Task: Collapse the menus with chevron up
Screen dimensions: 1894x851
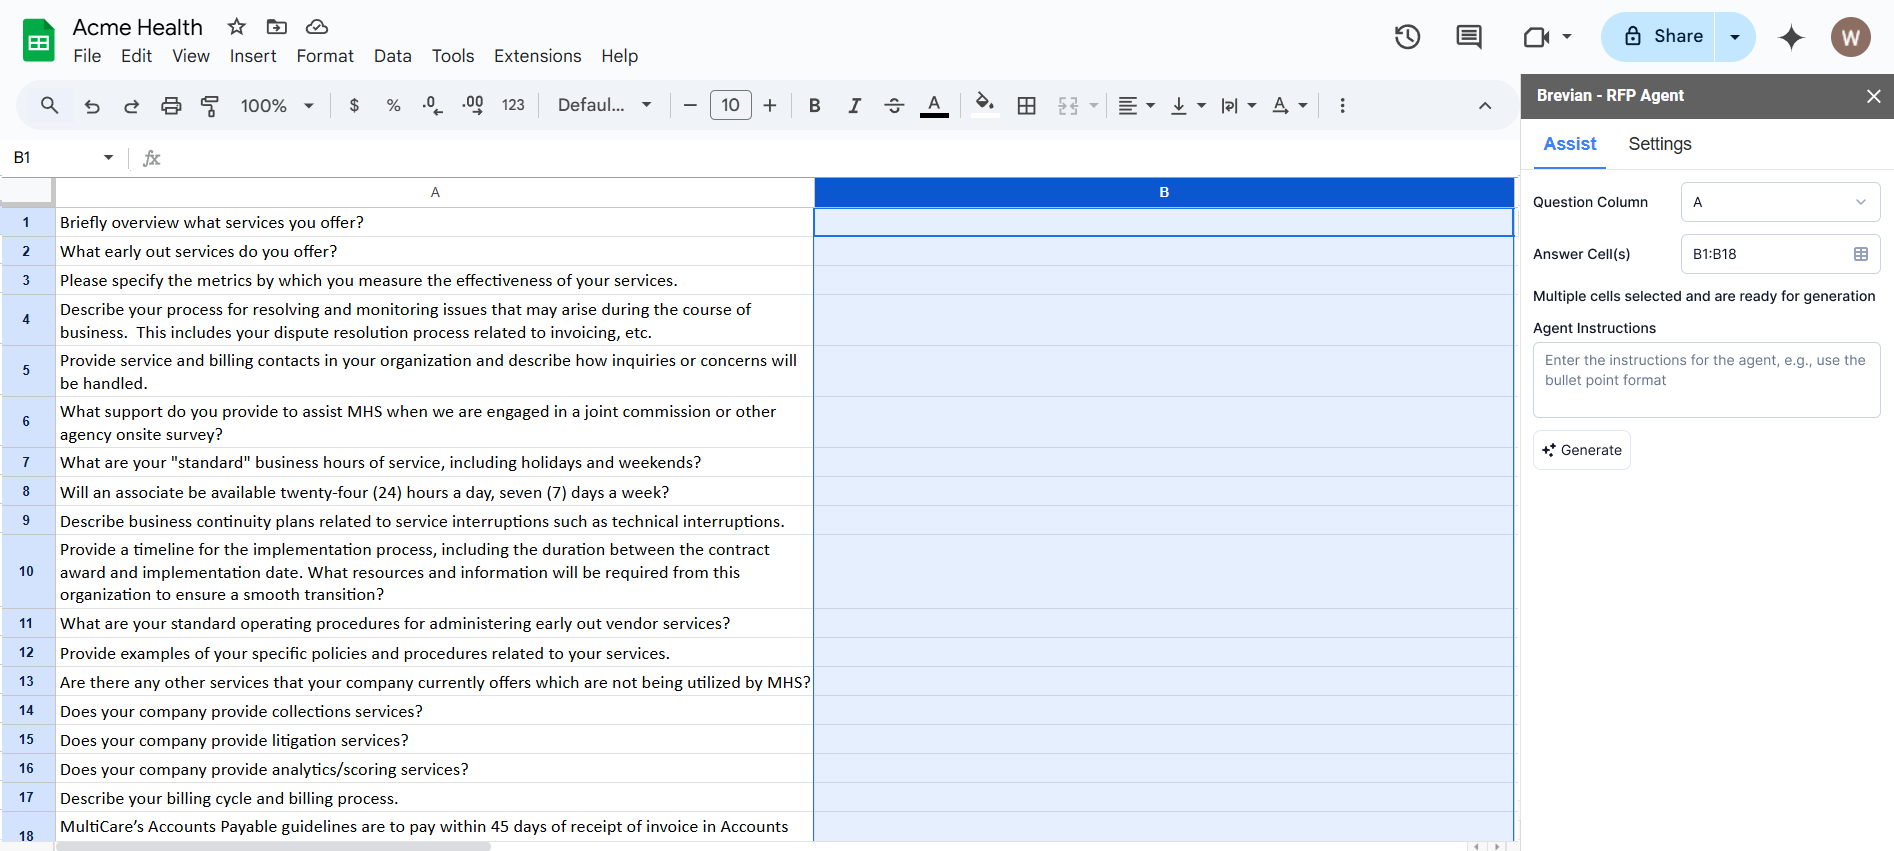Action: tap(1485, 105)
